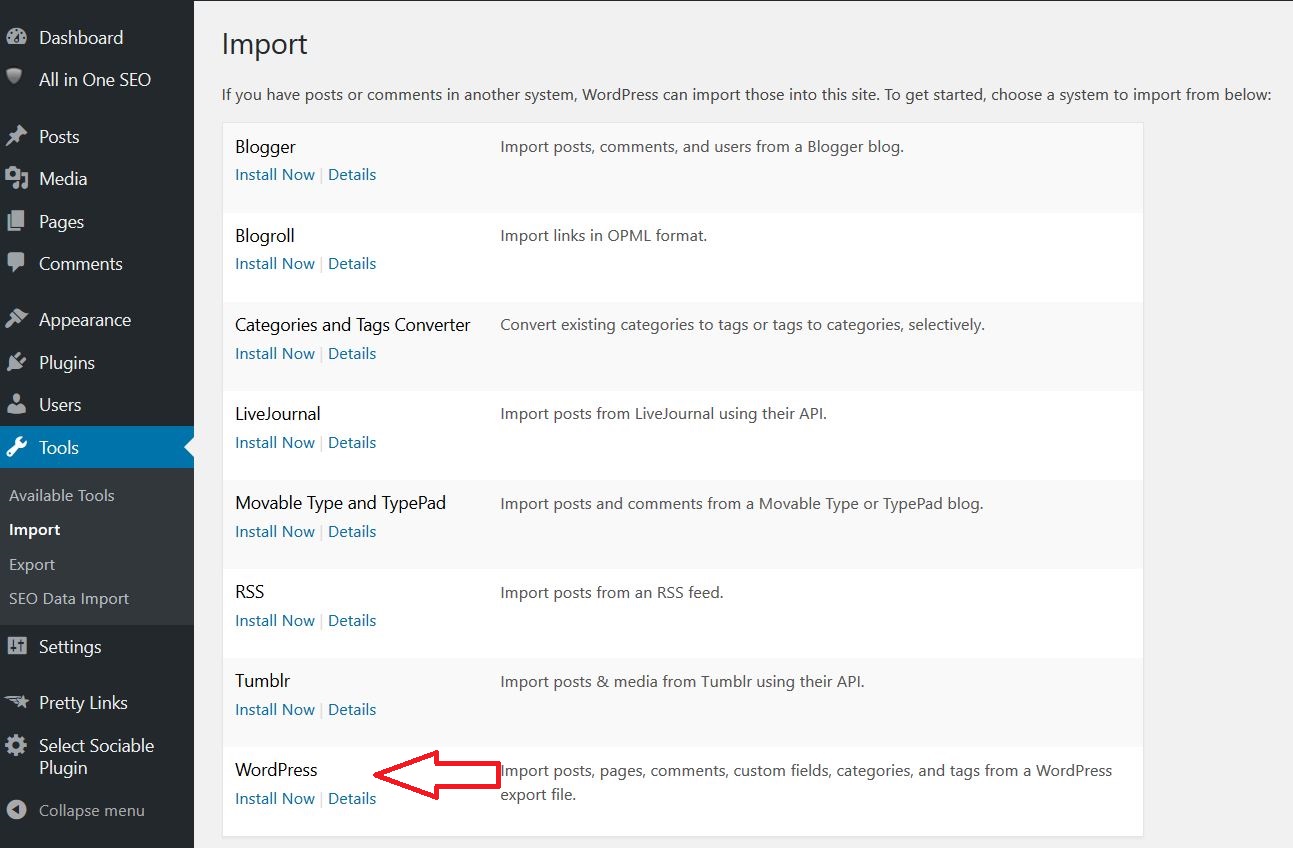Click the Collapse menu arrow icon

coord(16,810)
